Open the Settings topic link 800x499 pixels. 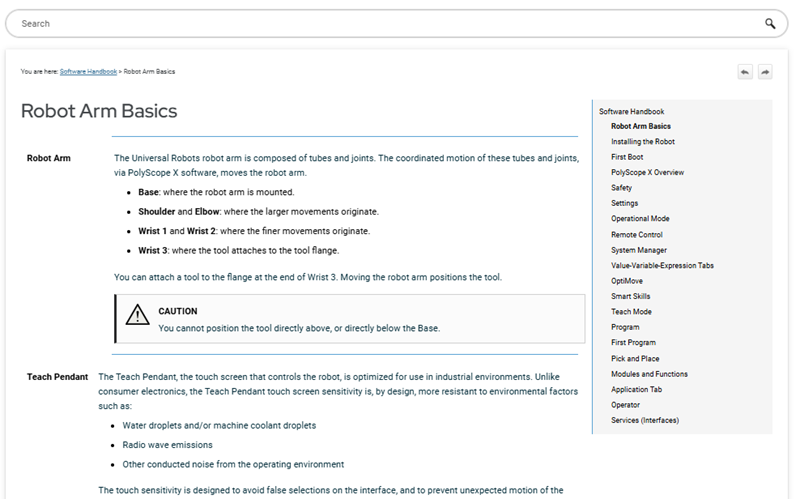pyautogui.click(x=624, y=203)
